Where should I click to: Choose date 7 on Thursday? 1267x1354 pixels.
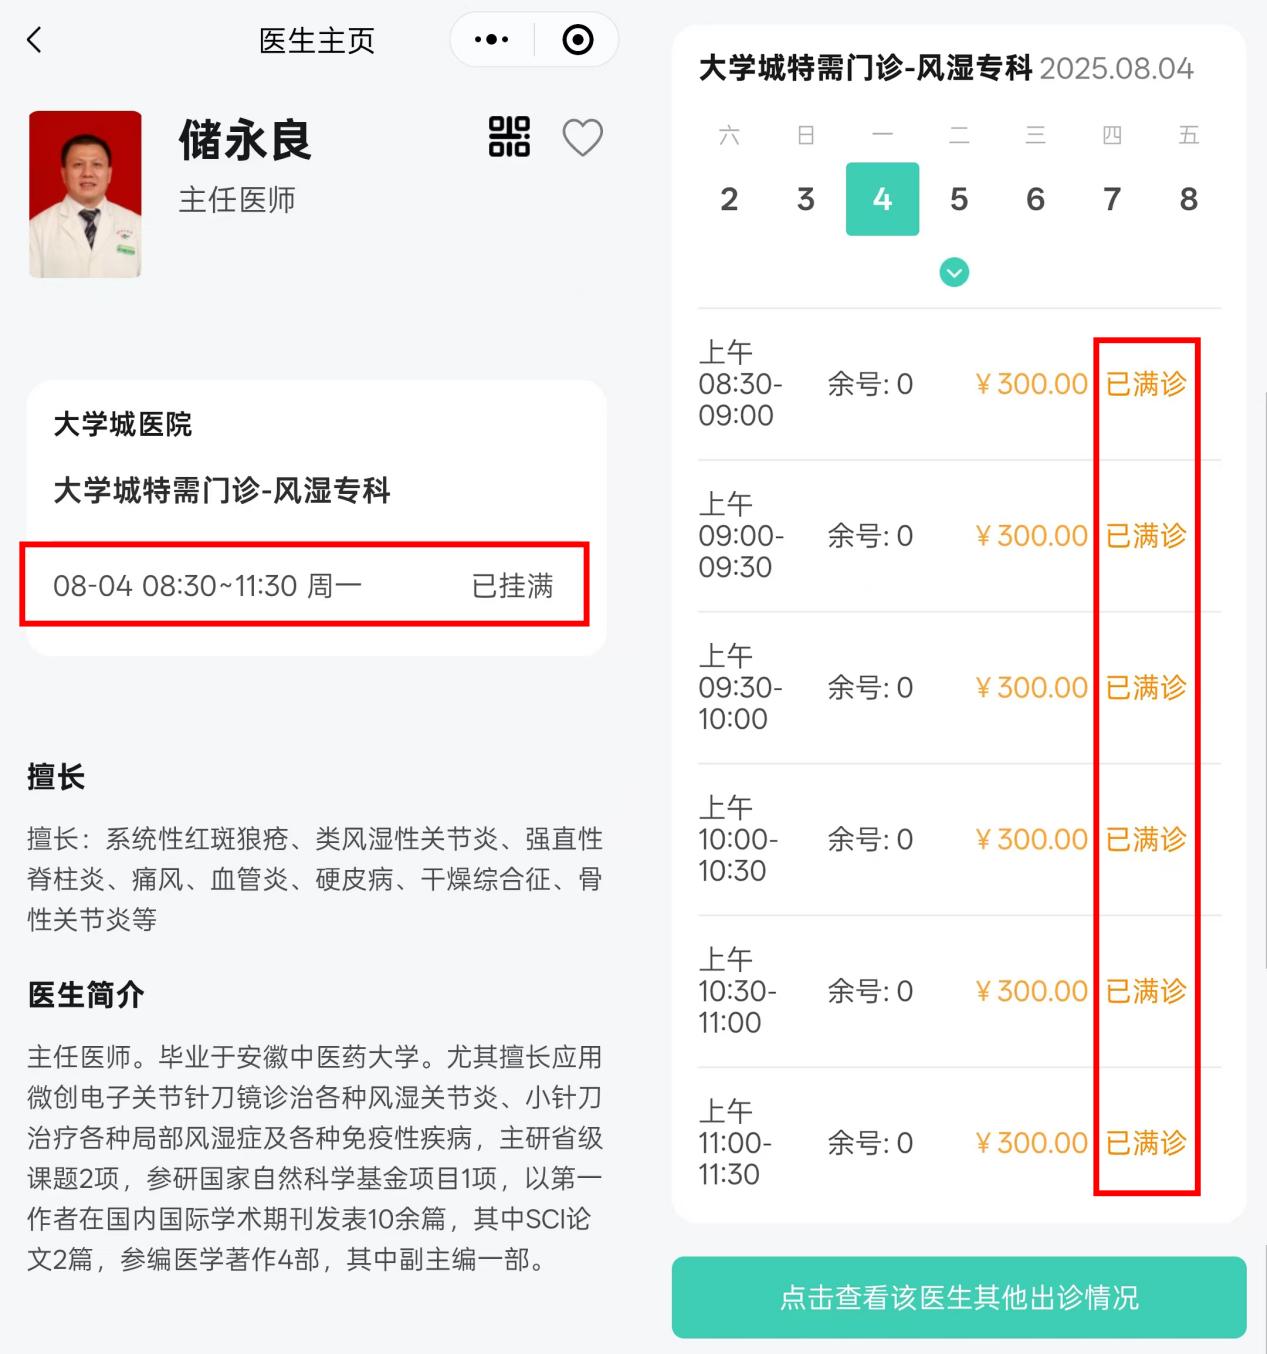(1112, 199)
